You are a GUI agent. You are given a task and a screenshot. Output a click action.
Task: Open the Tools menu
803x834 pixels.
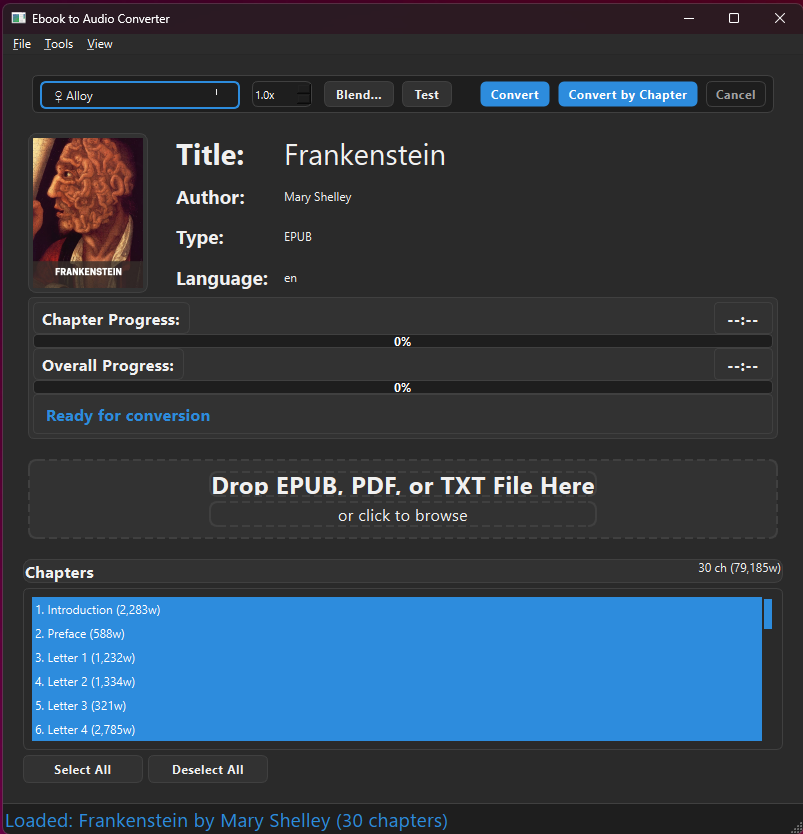(x=58, y=43)
